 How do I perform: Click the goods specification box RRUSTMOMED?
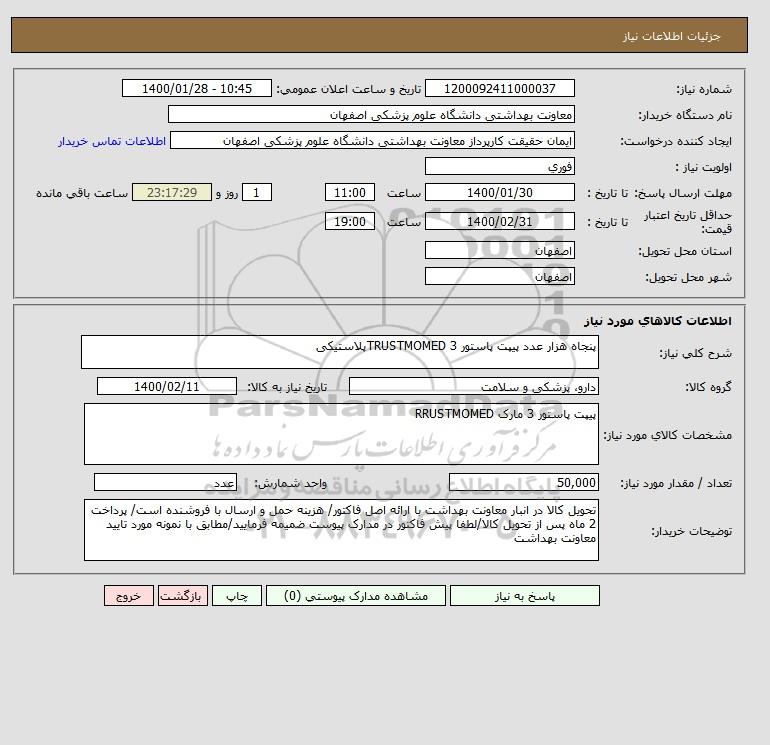coord(341,434)
